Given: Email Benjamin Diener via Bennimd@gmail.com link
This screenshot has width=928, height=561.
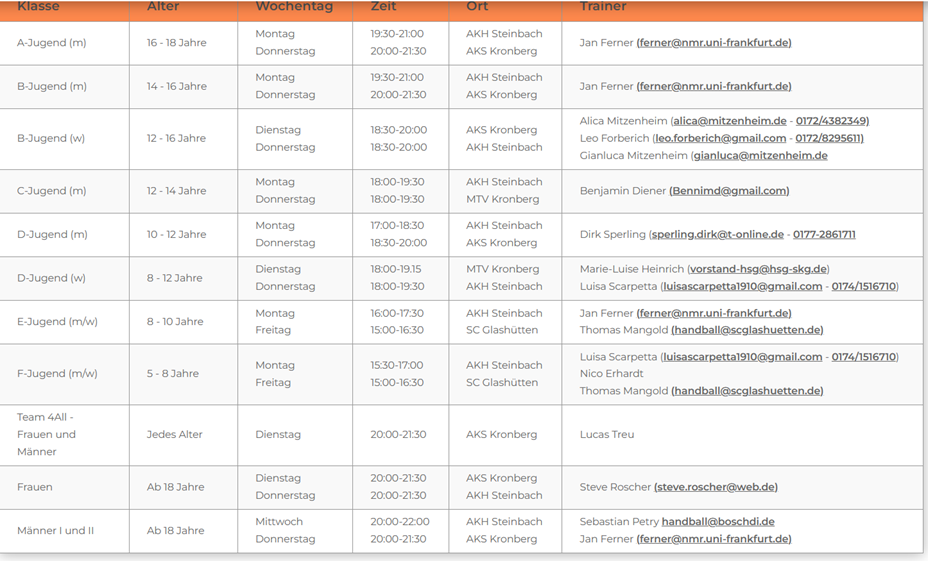Looking at the screenshot, I should pyautogui.click(x=728, y=191).
